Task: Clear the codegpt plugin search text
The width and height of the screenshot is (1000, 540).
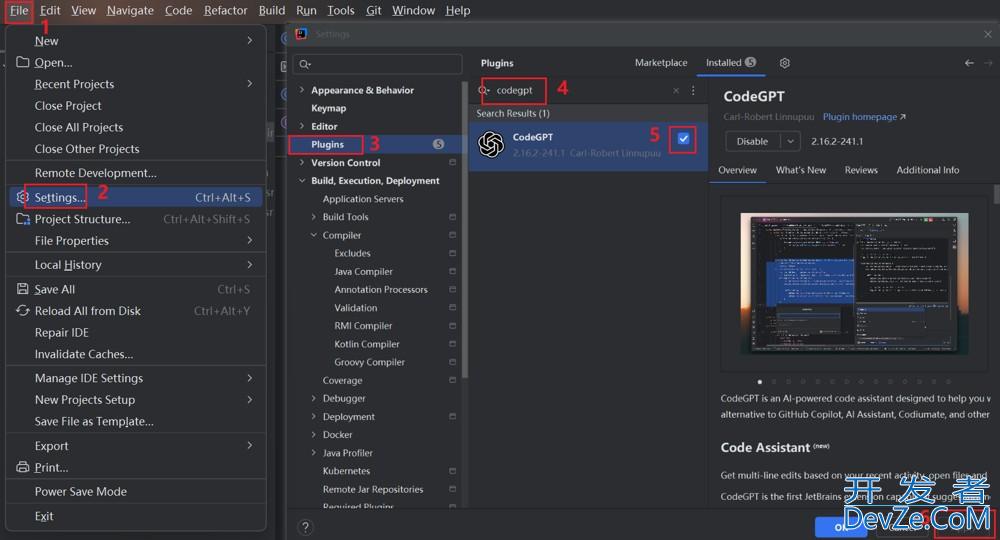Action: point(676,91)
